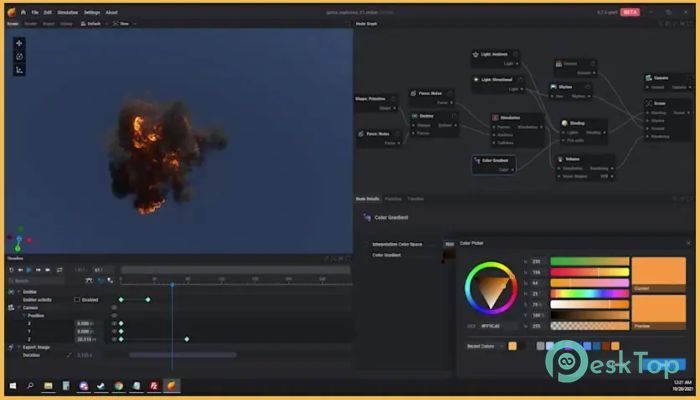Image resolution: width=700 pixels, height=400 pixels.
Task: Toggle the Position X keyframe indicator
Action: 114,323
